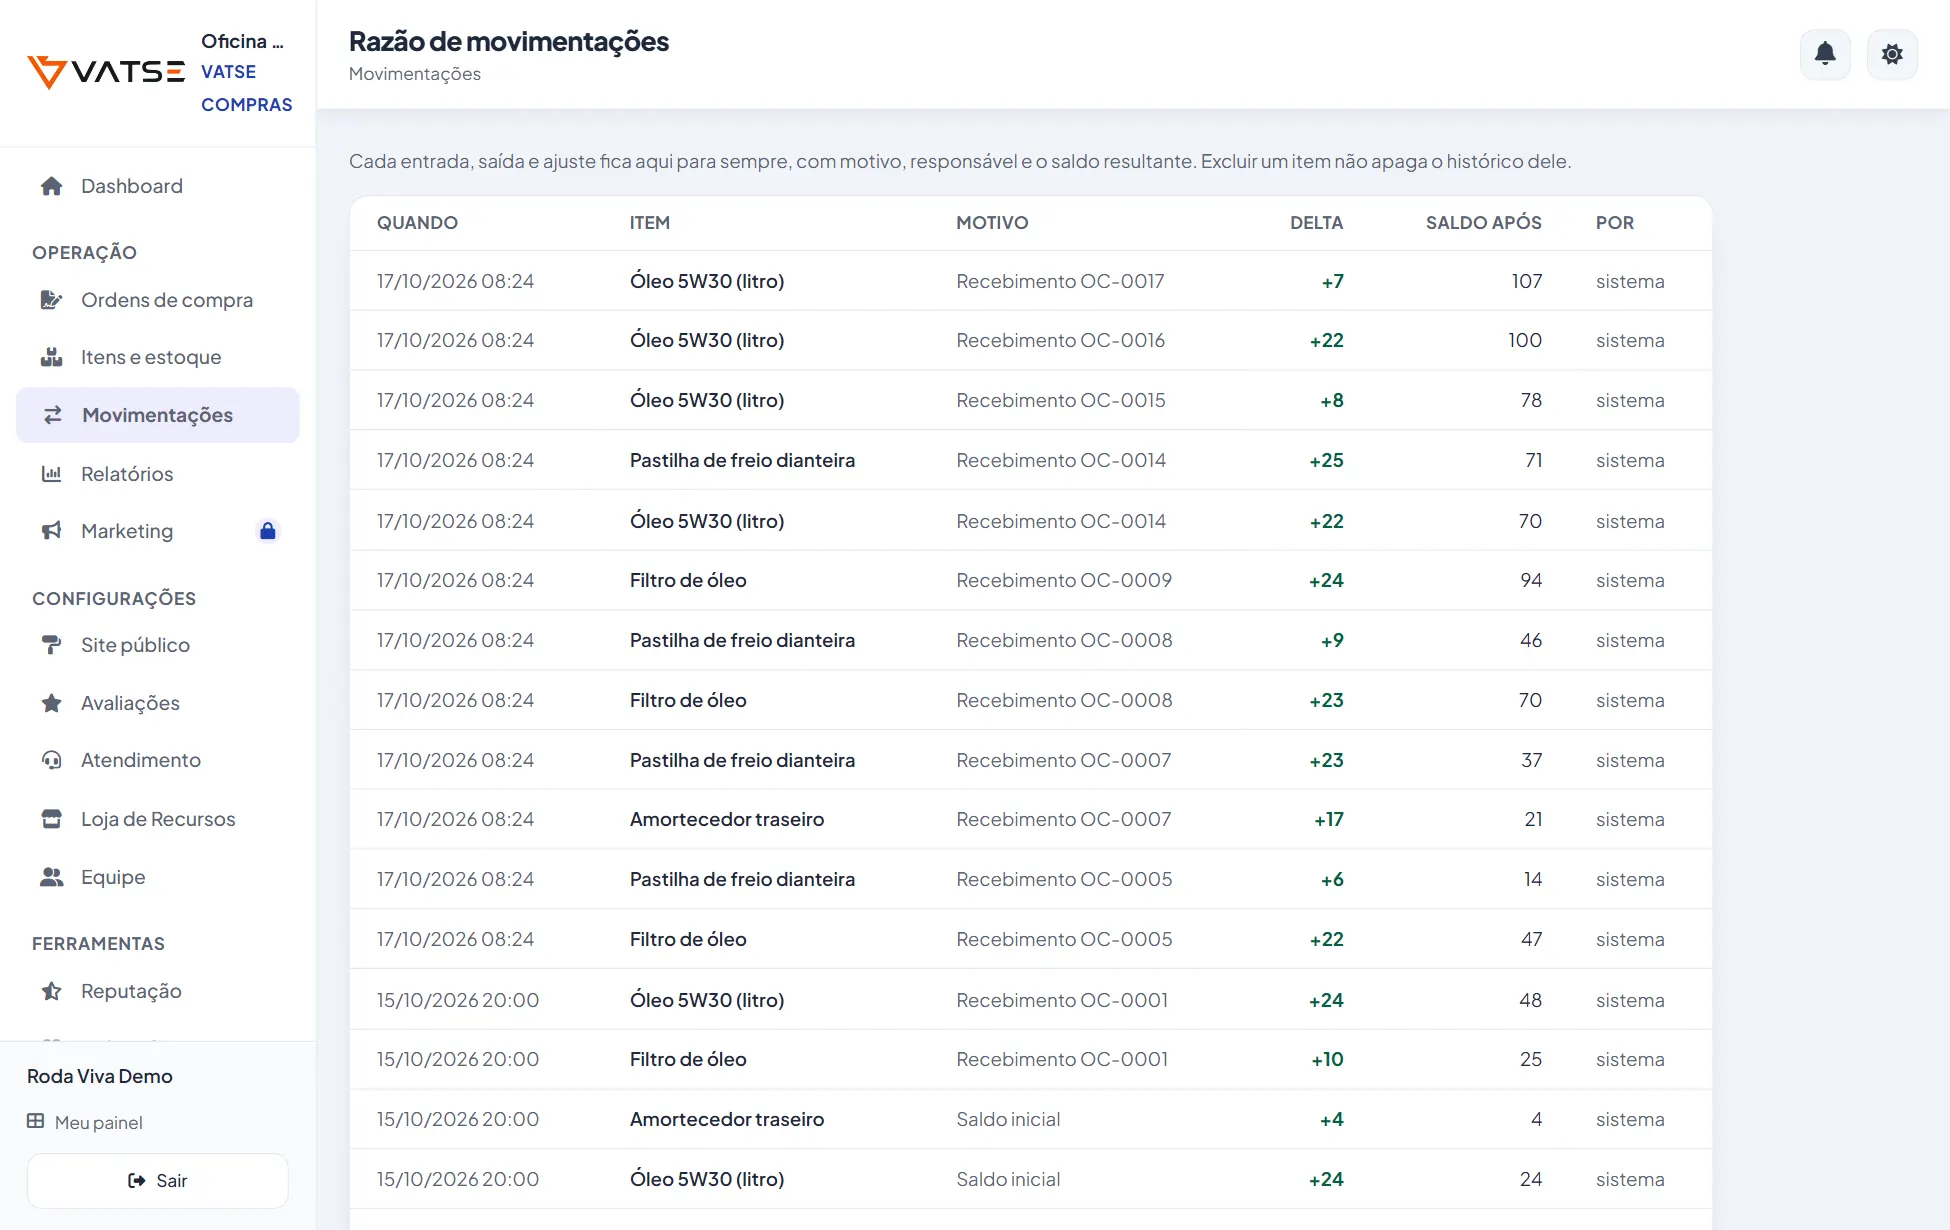Click the Avaliações star icon
The height and width of the screenshot is (1230, 1950).
[52, 703]
